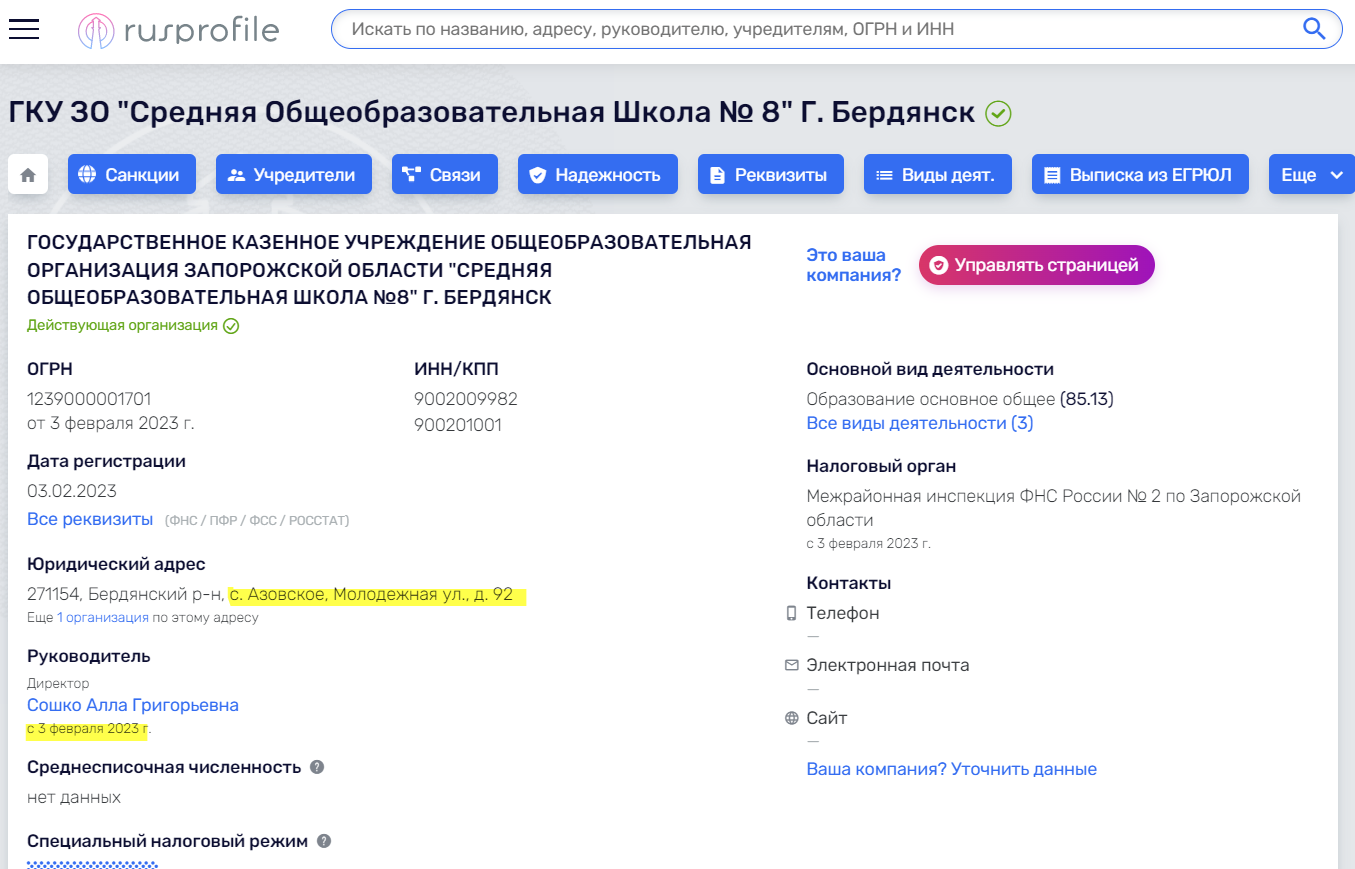Open help for Специальный налоговый режим
Image resolution: width=1355 pixels, height=869 pixels.
(322, 841)
